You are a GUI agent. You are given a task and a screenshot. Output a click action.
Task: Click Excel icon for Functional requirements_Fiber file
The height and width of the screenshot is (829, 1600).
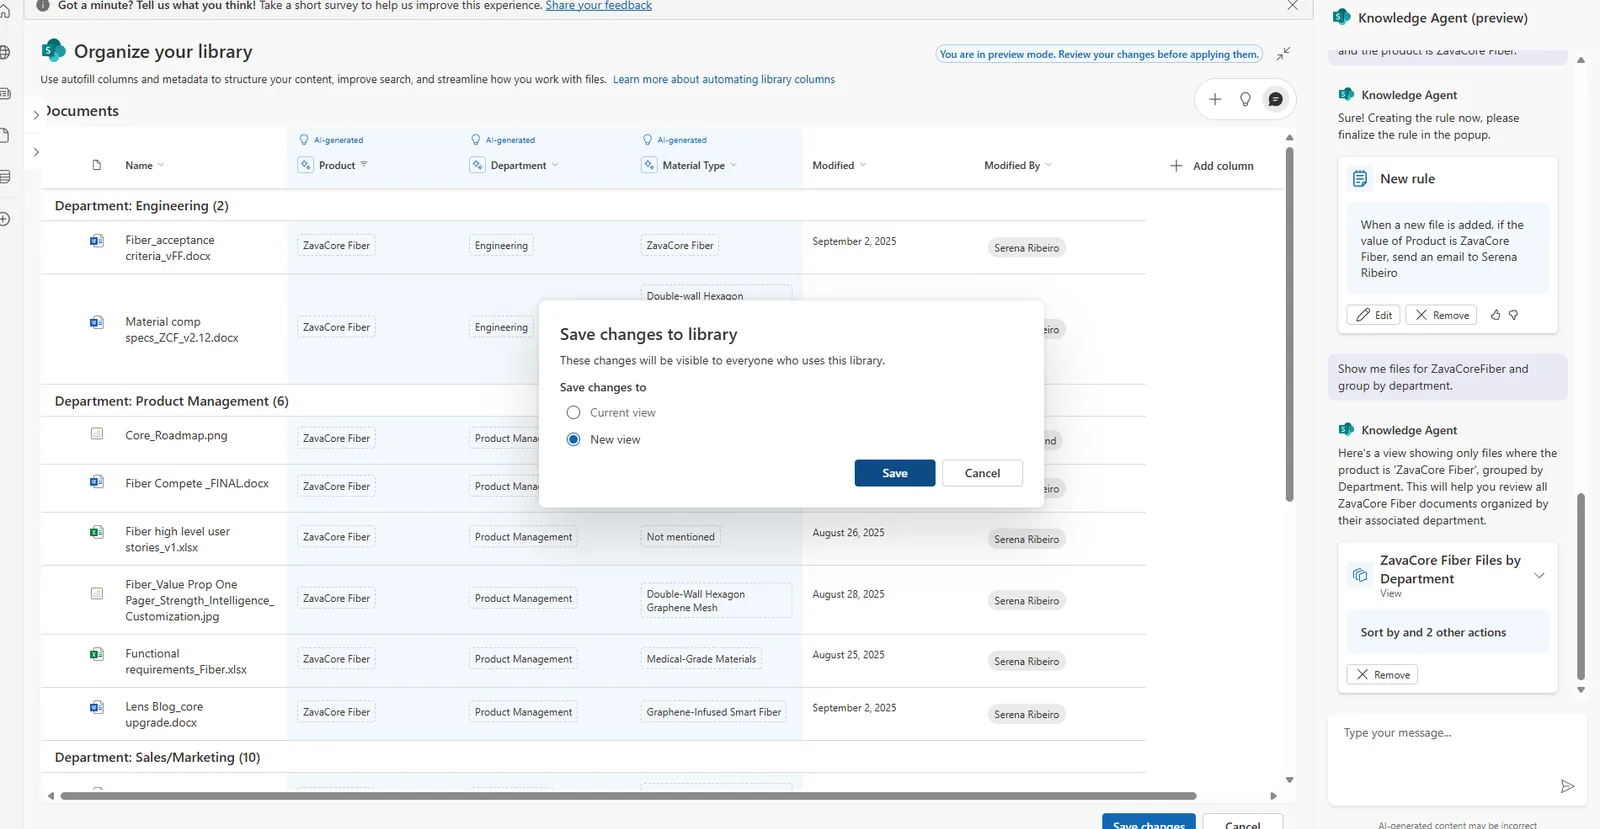(97, 654)
